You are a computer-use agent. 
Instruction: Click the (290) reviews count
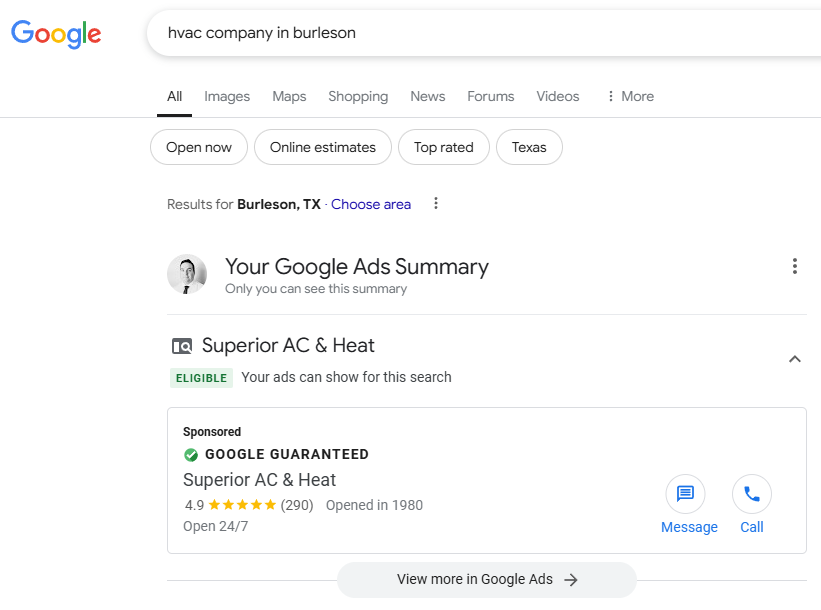pos(297,505)
